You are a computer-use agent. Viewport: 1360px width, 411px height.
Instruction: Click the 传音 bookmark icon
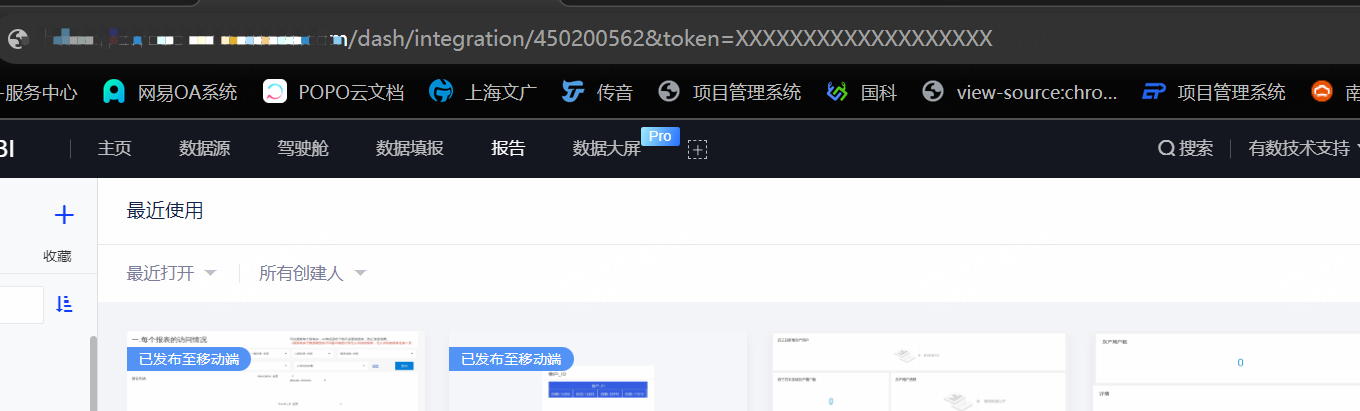pyautogui.click(x=572, y=93)
